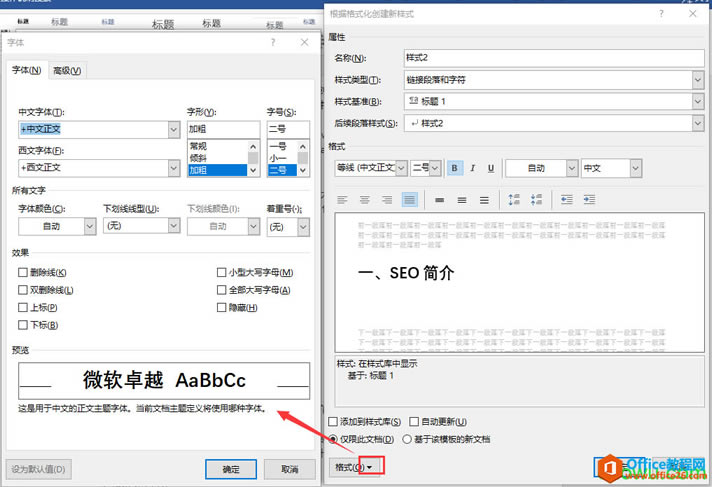Open 下划线线型 dropdown

click(174, 226)
